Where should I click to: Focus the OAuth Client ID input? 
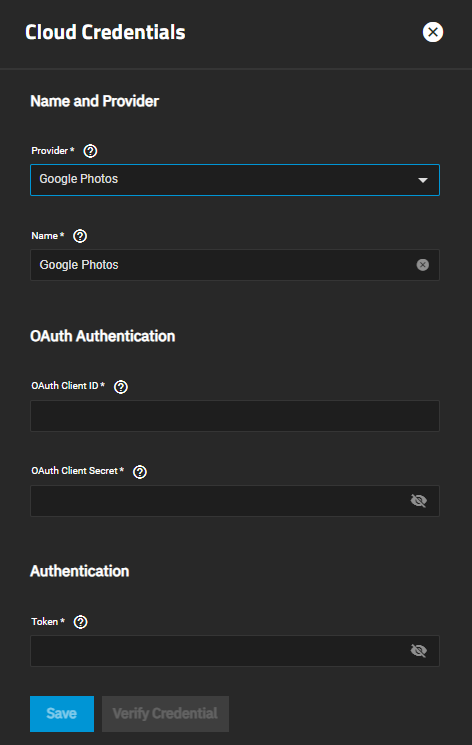(235, 416)
